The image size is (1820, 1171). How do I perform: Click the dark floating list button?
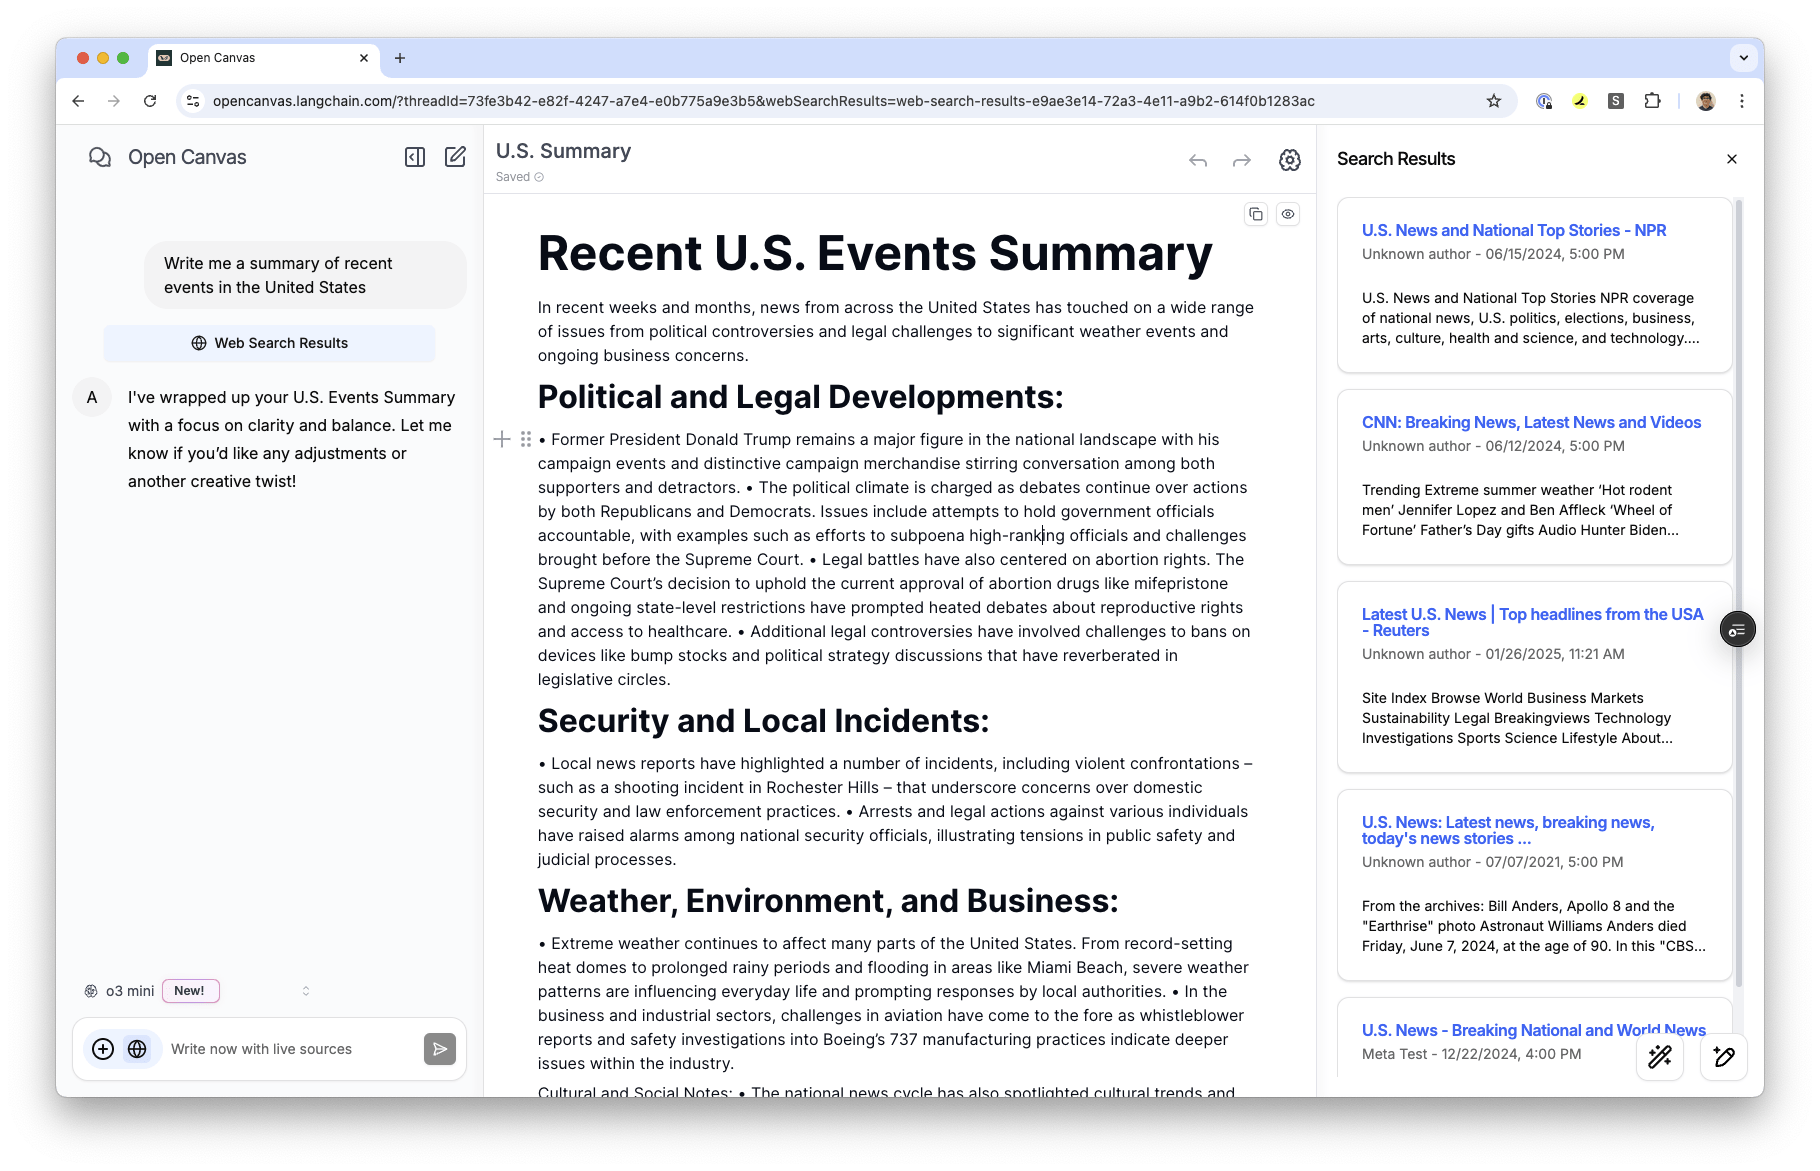(x=1738, y=629)
